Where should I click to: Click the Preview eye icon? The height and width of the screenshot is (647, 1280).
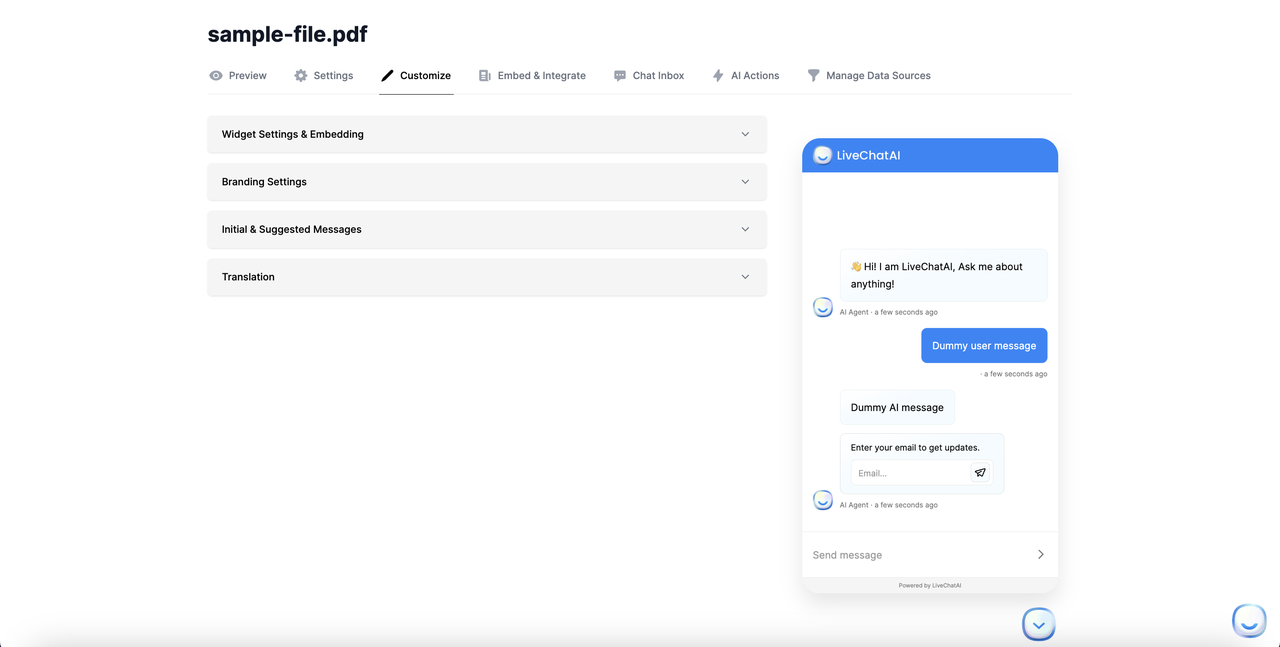(x=215, y=75)
